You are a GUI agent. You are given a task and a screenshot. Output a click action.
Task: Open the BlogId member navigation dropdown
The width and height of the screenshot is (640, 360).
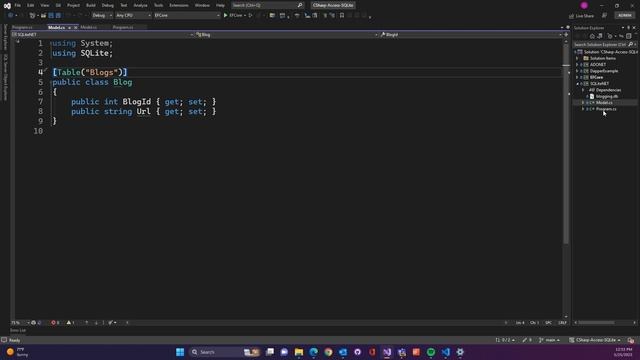coord(471,35)
